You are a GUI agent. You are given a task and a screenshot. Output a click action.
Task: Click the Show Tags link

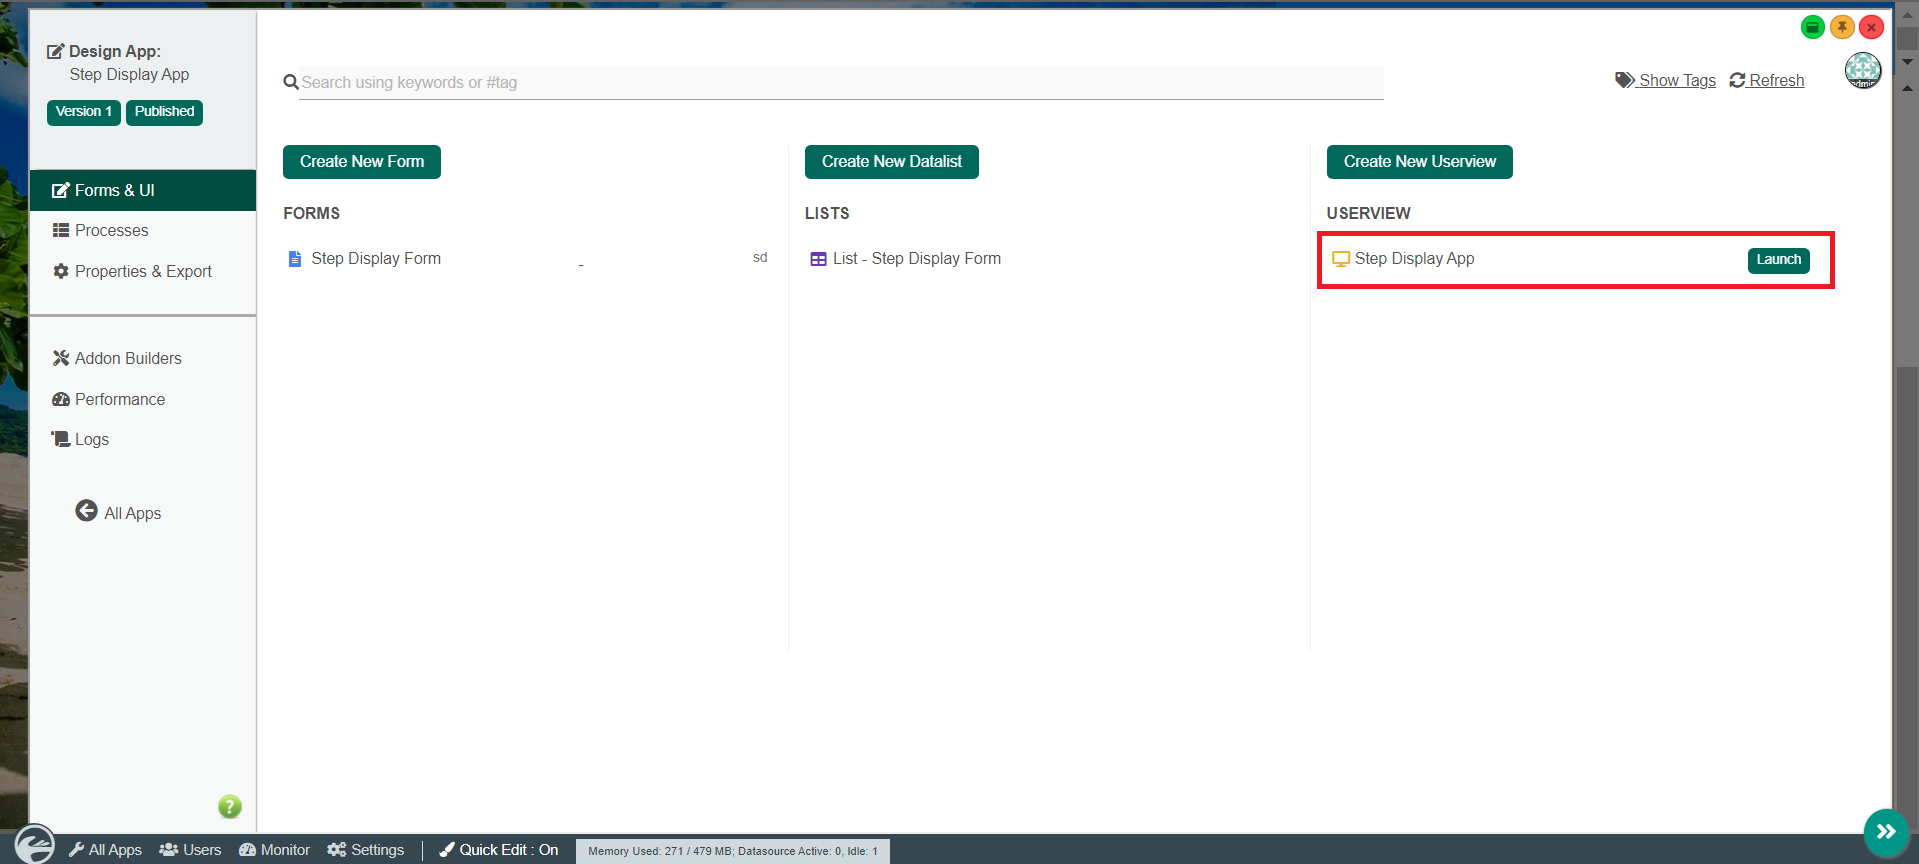(x=1677, y=80)
